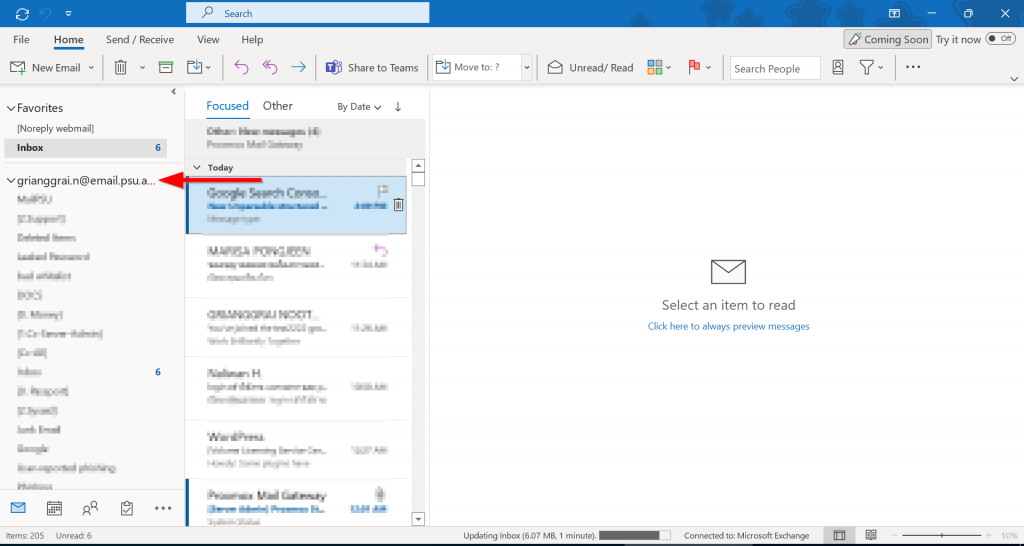Open the People navigation icon
Screen dimensions: 1024x546
(90, 507)
